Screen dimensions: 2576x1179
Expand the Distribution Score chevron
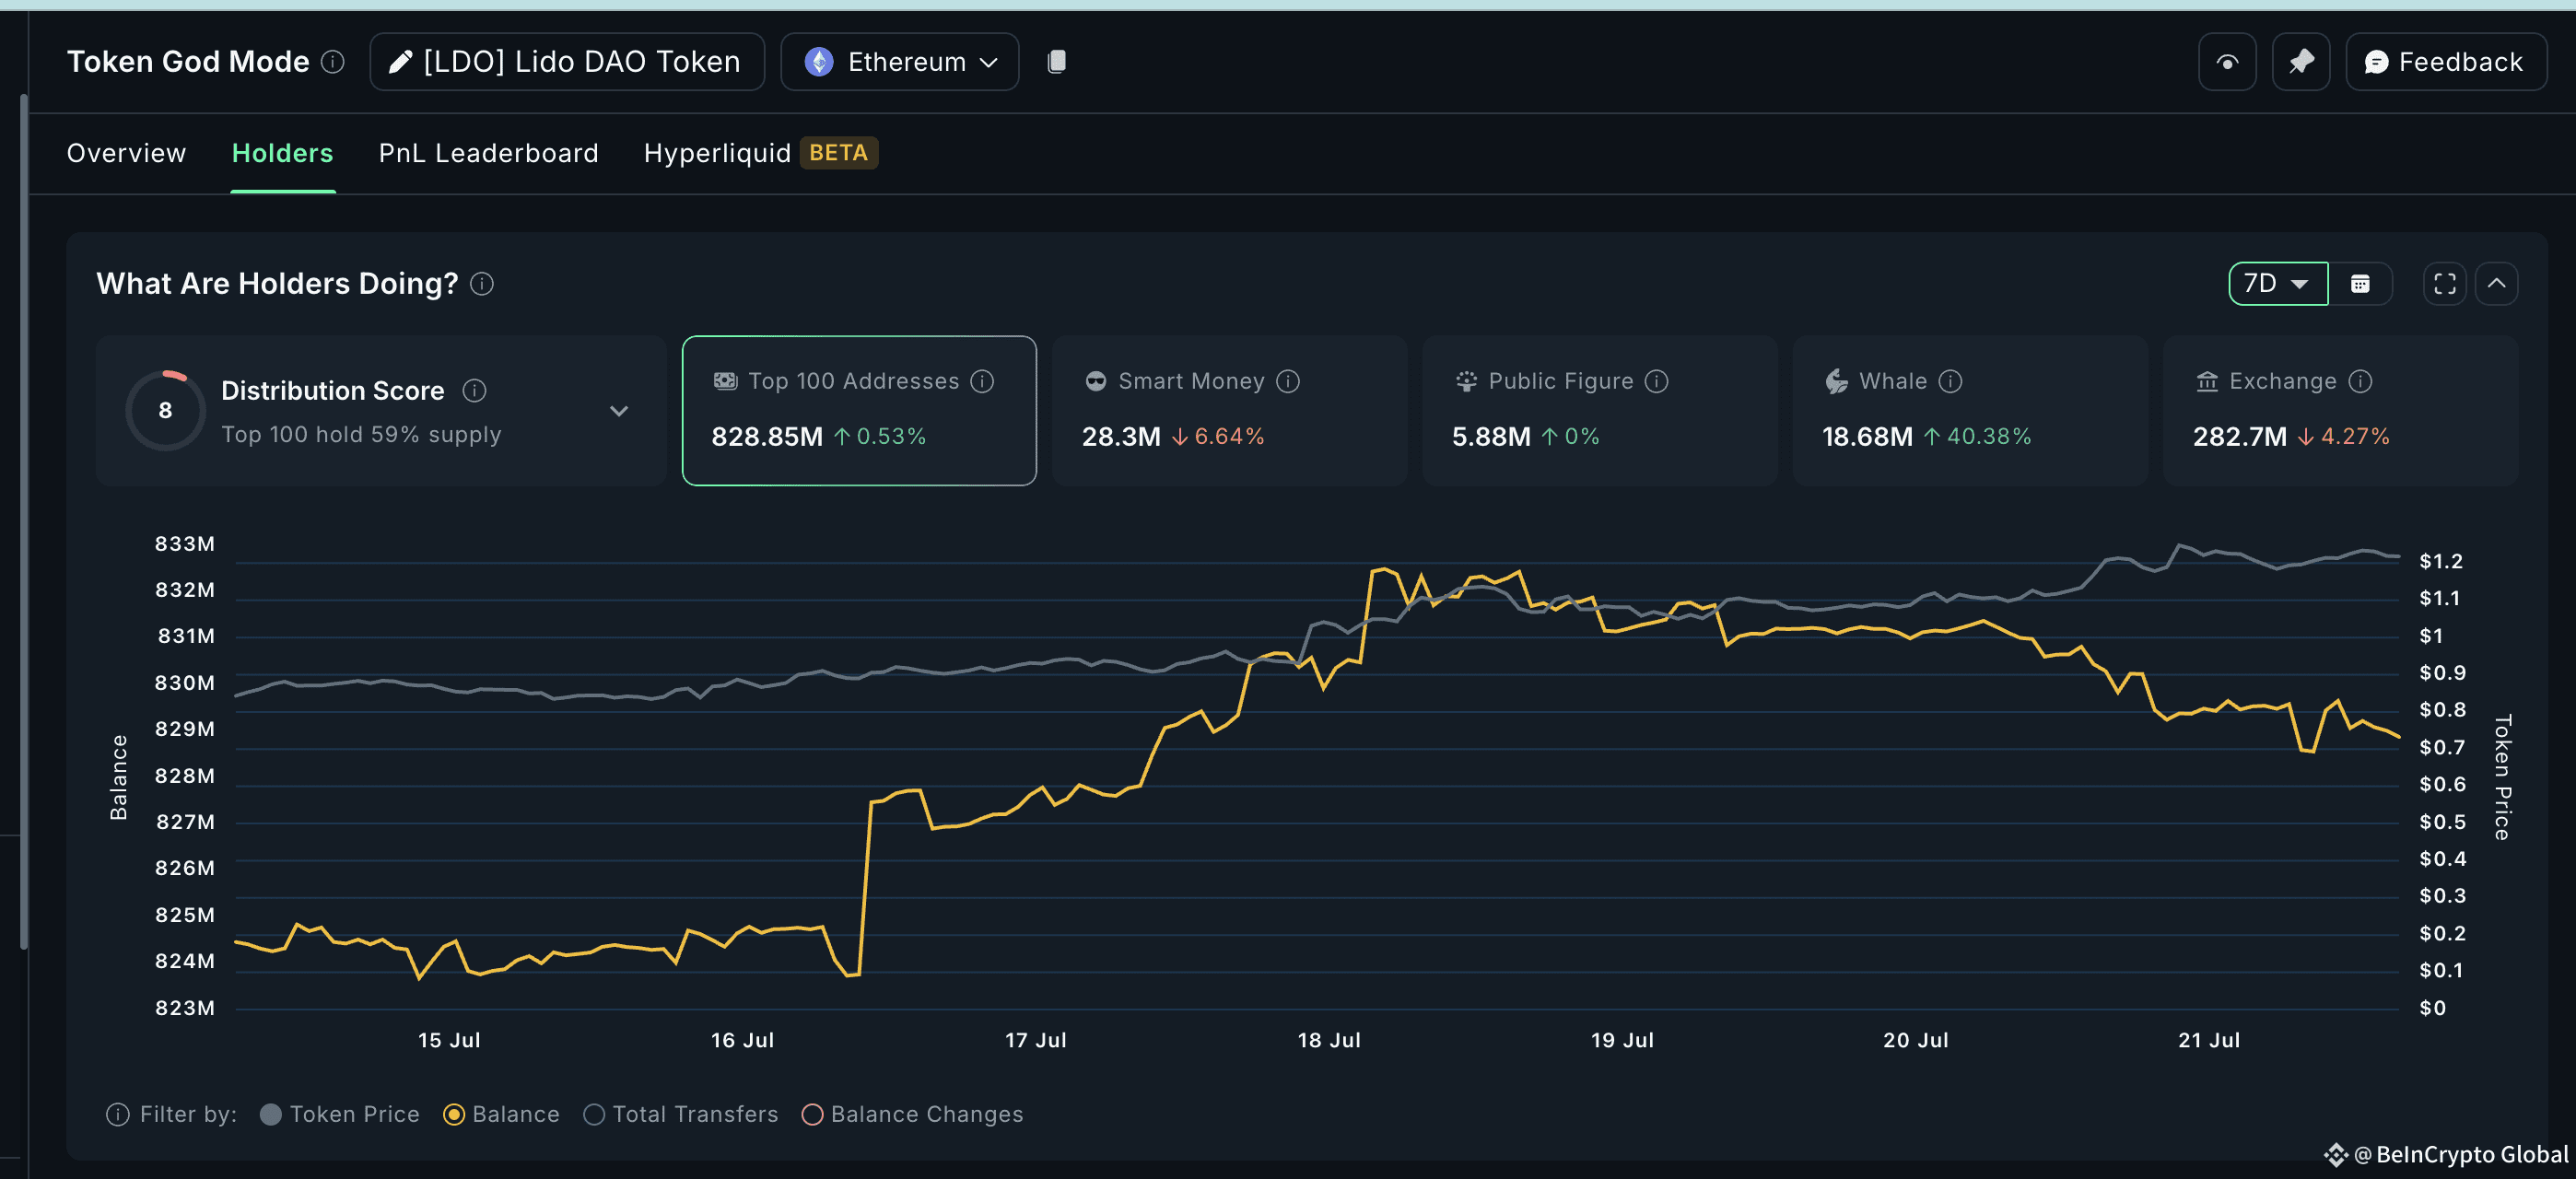click(619, 411)
